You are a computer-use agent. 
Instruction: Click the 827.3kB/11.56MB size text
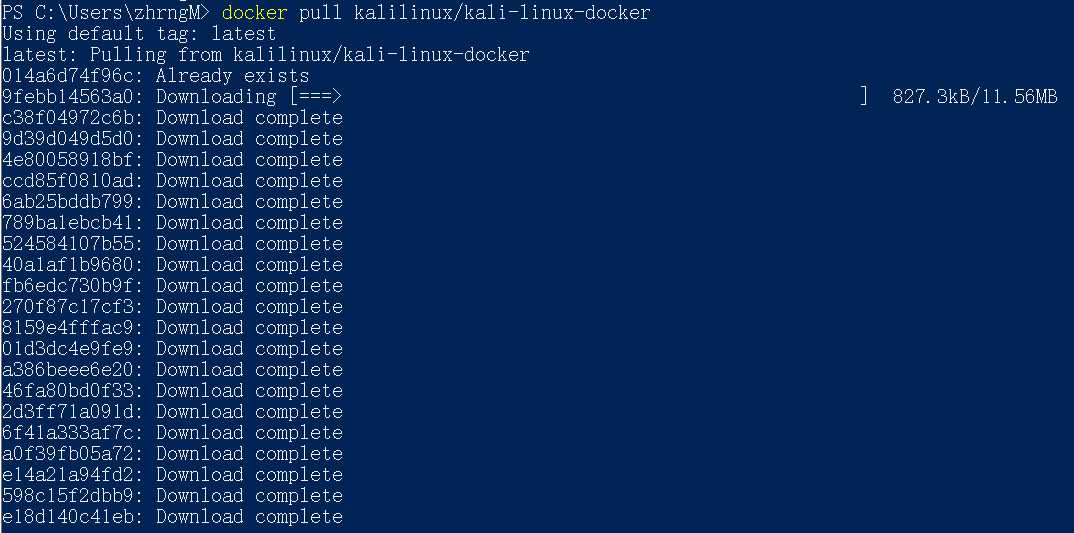point(975,97)
